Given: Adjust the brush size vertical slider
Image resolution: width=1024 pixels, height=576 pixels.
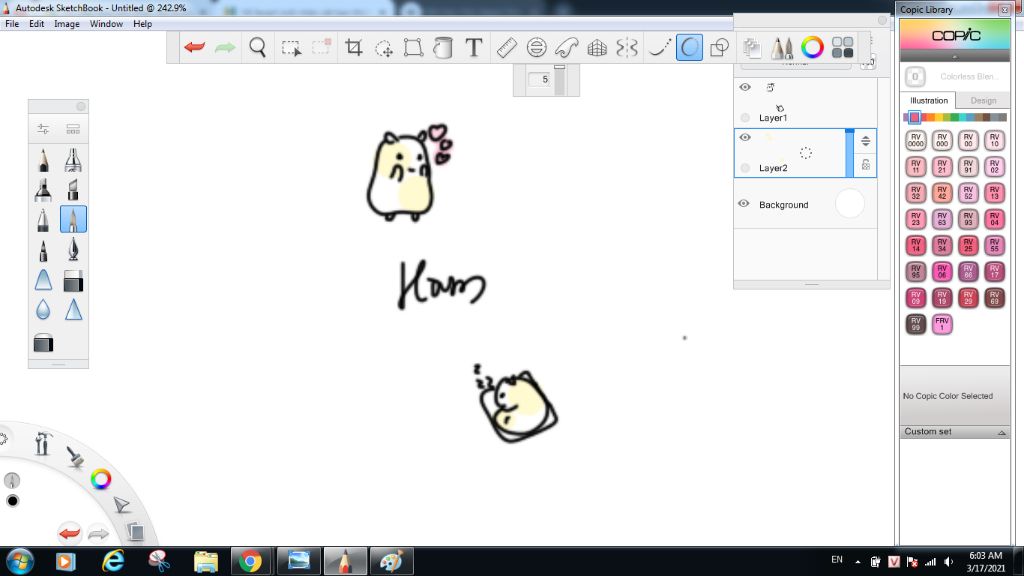Looking at the screenshot, I should coord(560,80).
